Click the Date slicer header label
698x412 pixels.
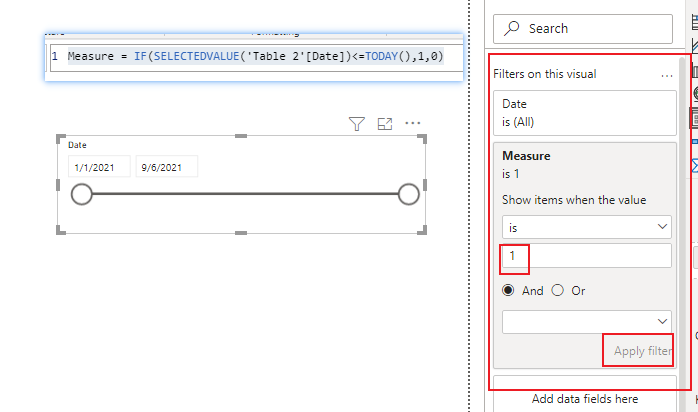[77, 145]
